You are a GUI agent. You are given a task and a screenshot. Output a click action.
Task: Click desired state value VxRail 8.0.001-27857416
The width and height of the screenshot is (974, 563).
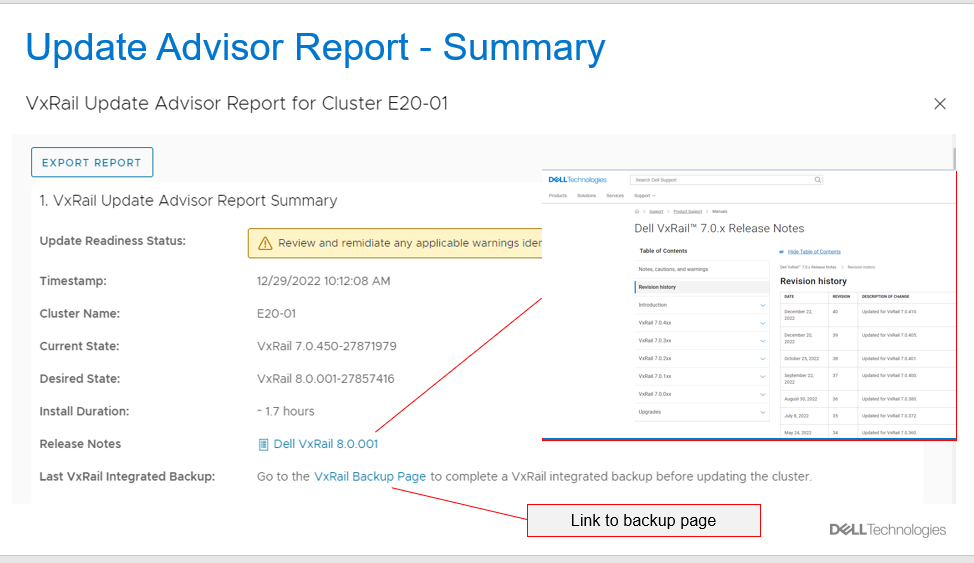(325, 378)
